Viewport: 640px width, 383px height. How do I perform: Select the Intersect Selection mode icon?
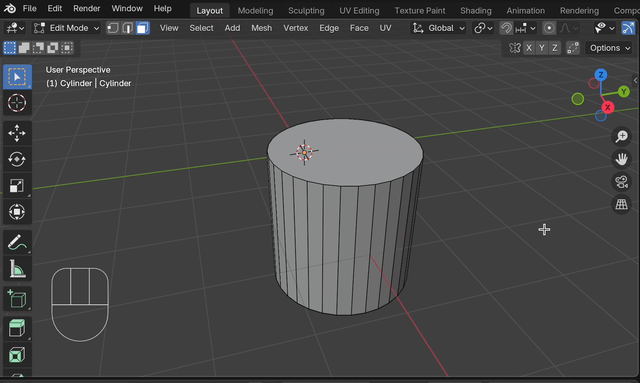coord(67,48)
